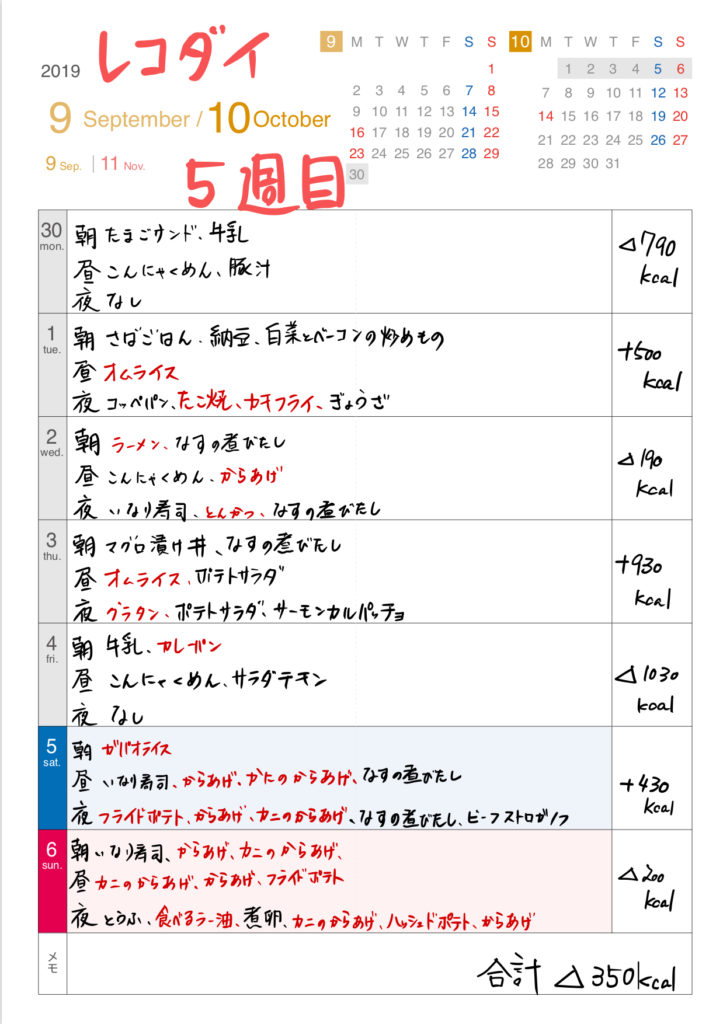Viewport: 723px width, 1024px height.
Task: Select the '1 tue.' day cell
Action: 52,364
